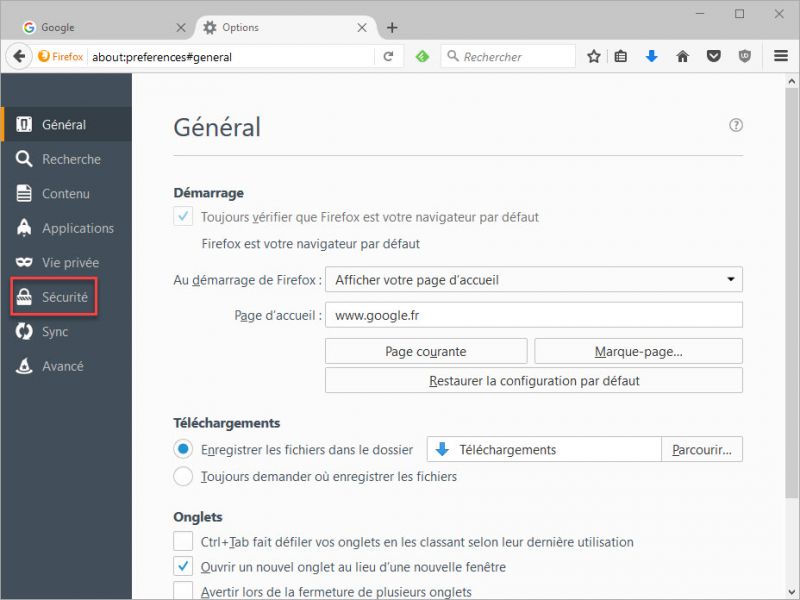This screenshot has height=600, width=800.
Task: Select Toujours demander où enregistrer les fichiers
Action: point(183,477)
